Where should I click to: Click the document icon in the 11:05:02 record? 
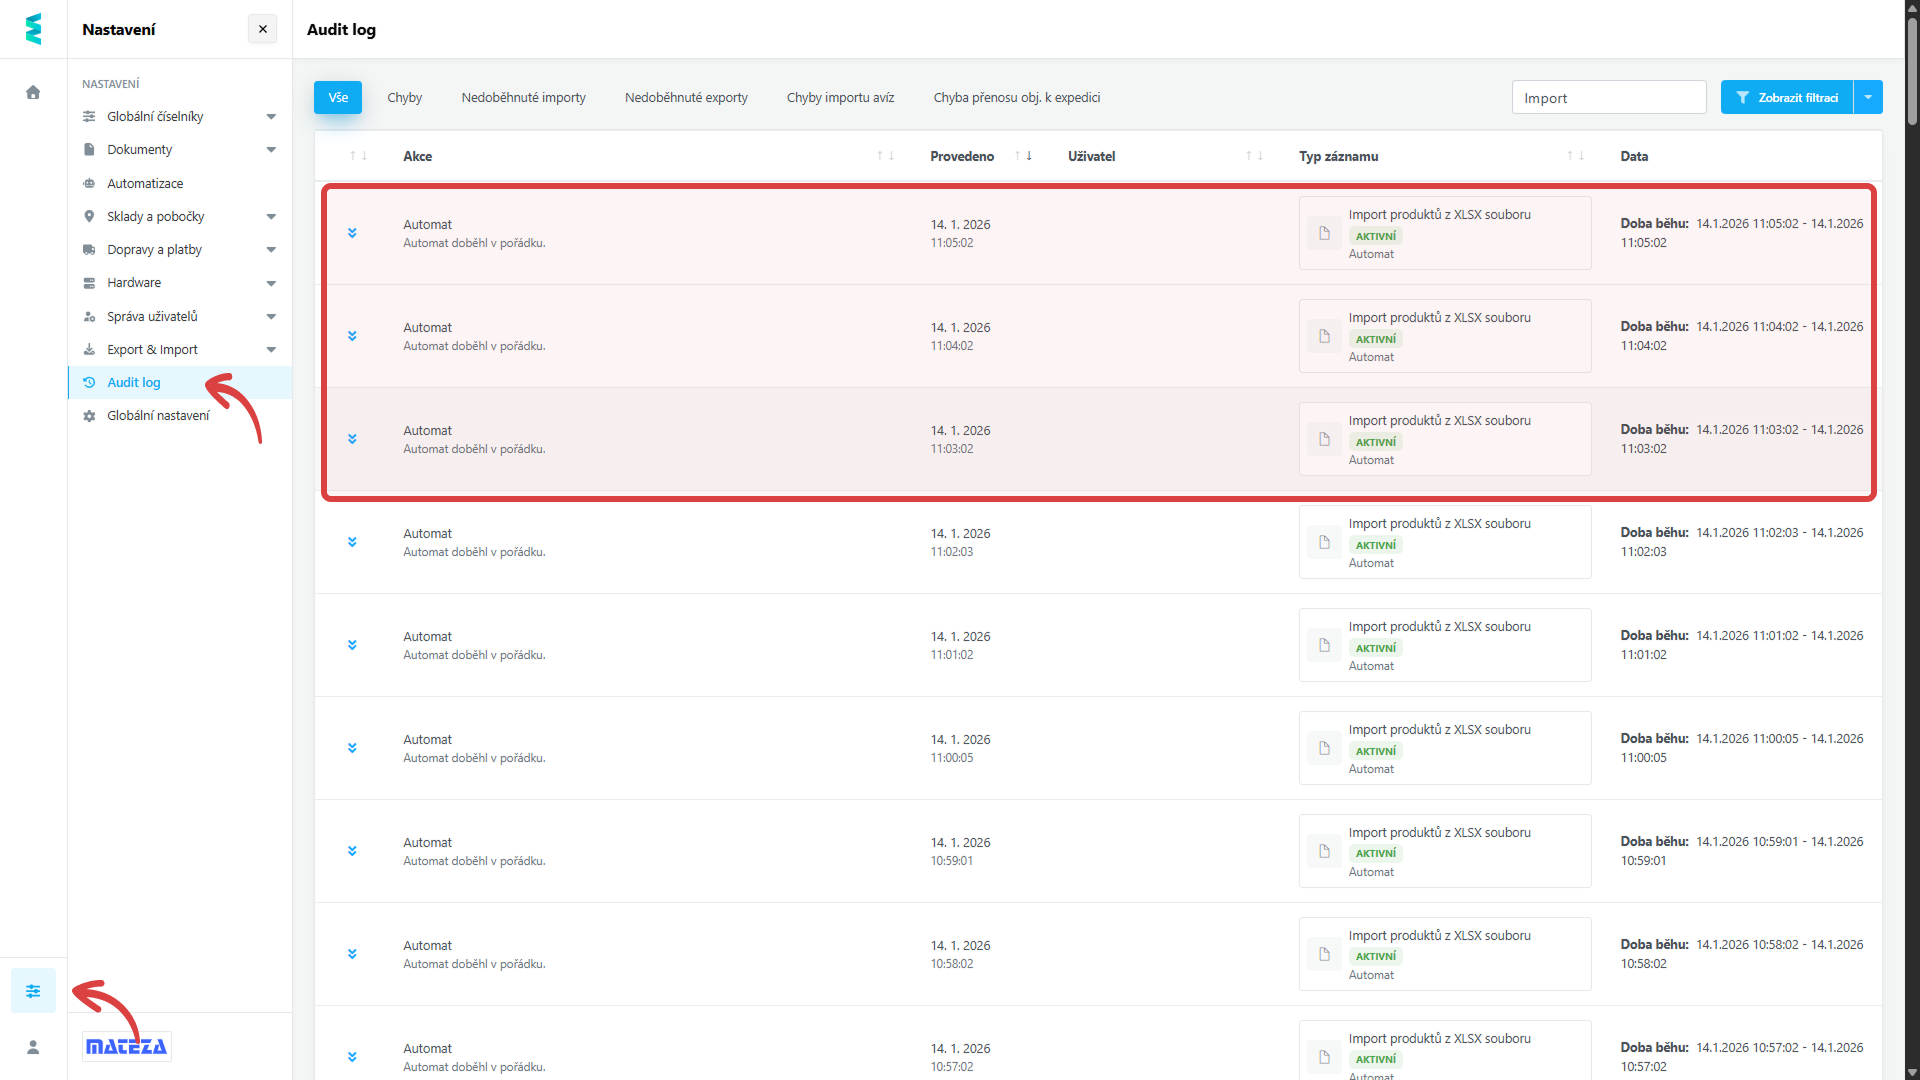(x=1324, y=233)
